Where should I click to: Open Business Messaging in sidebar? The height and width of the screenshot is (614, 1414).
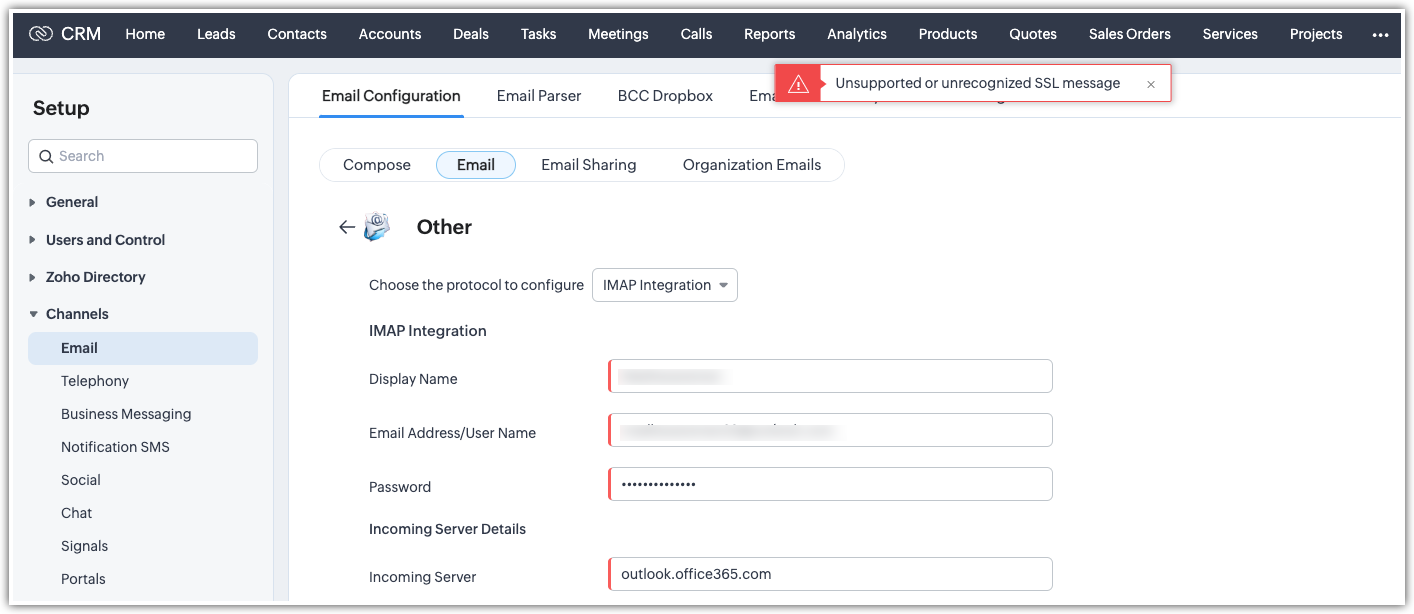(x=126, y=414)
